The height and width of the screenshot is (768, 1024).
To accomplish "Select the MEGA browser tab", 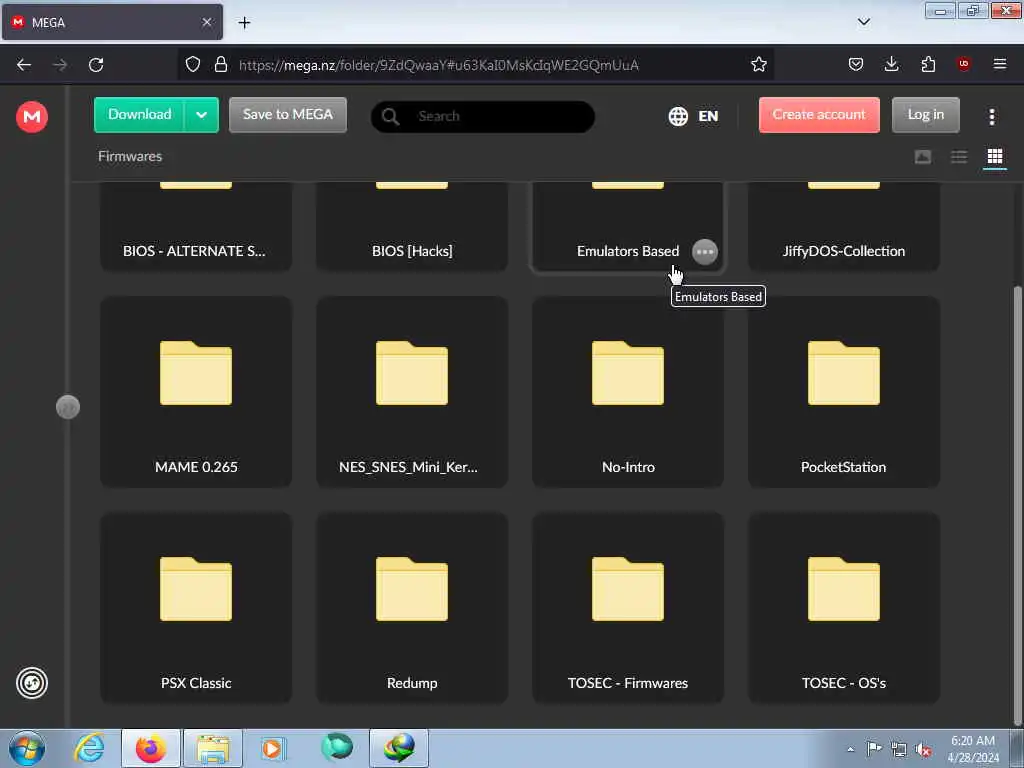I will (112, 22).
